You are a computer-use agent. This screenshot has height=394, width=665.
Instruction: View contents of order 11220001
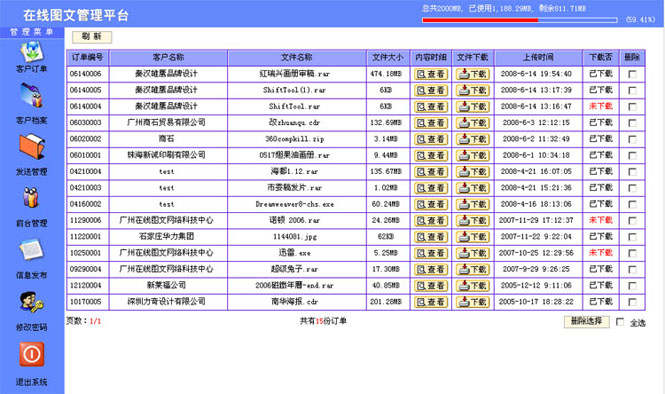point(431,237)
